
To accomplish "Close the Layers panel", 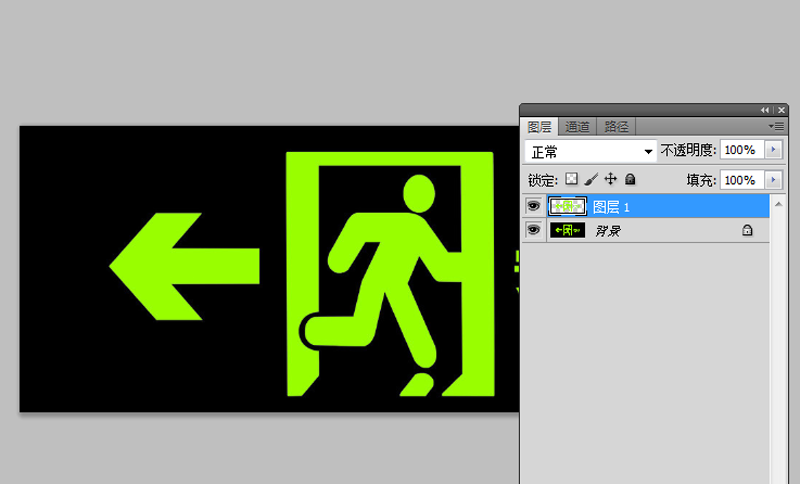I will [x=781, y=110].
